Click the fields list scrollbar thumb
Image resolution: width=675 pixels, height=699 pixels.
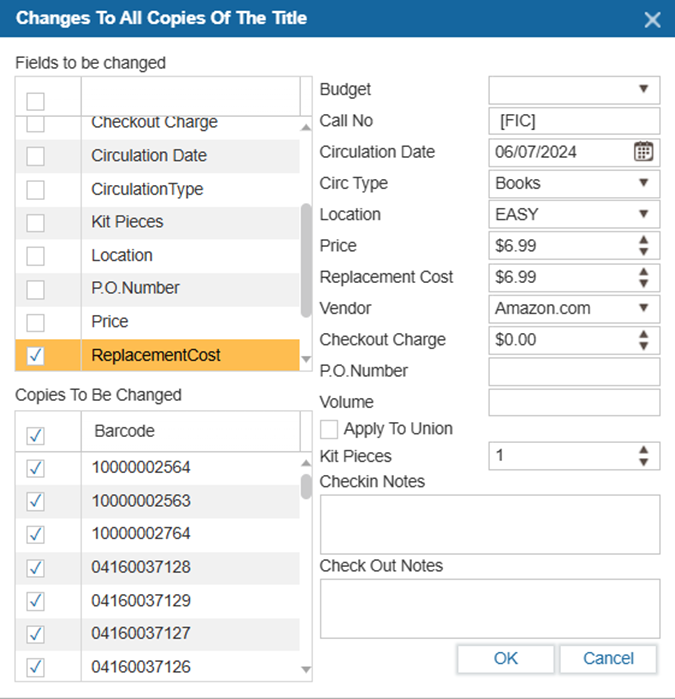point(306,260)
